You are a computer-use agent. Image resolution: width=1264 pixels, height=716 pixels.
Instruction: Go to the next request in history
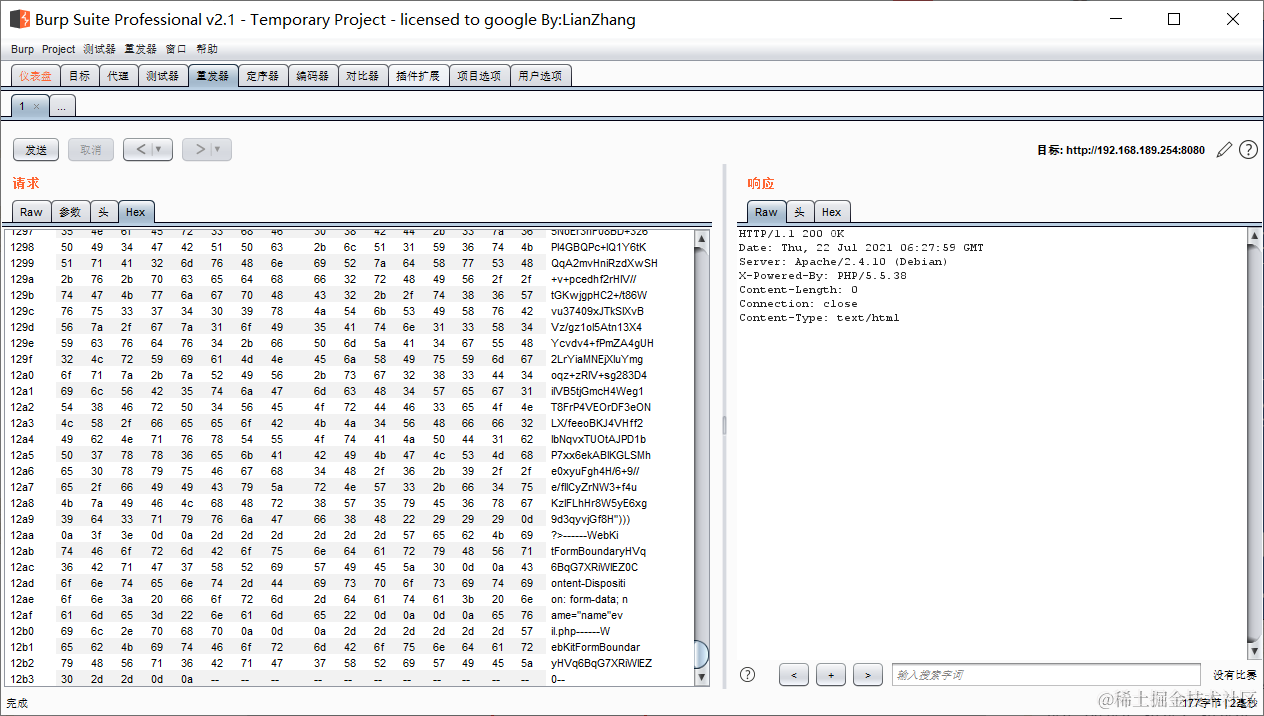click(x=200, y=150)
